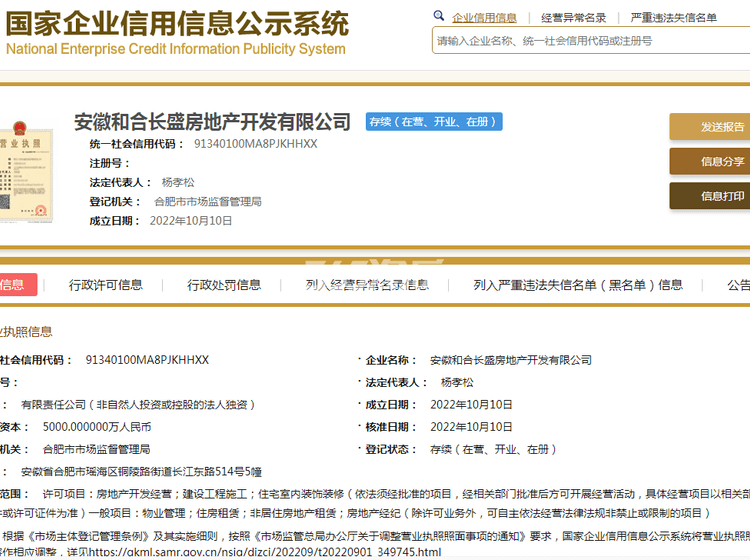Viewport: 750px width, 560px height.
Task: Switch to the 行政许可信息 tab
Action: [x=106, y=285]
